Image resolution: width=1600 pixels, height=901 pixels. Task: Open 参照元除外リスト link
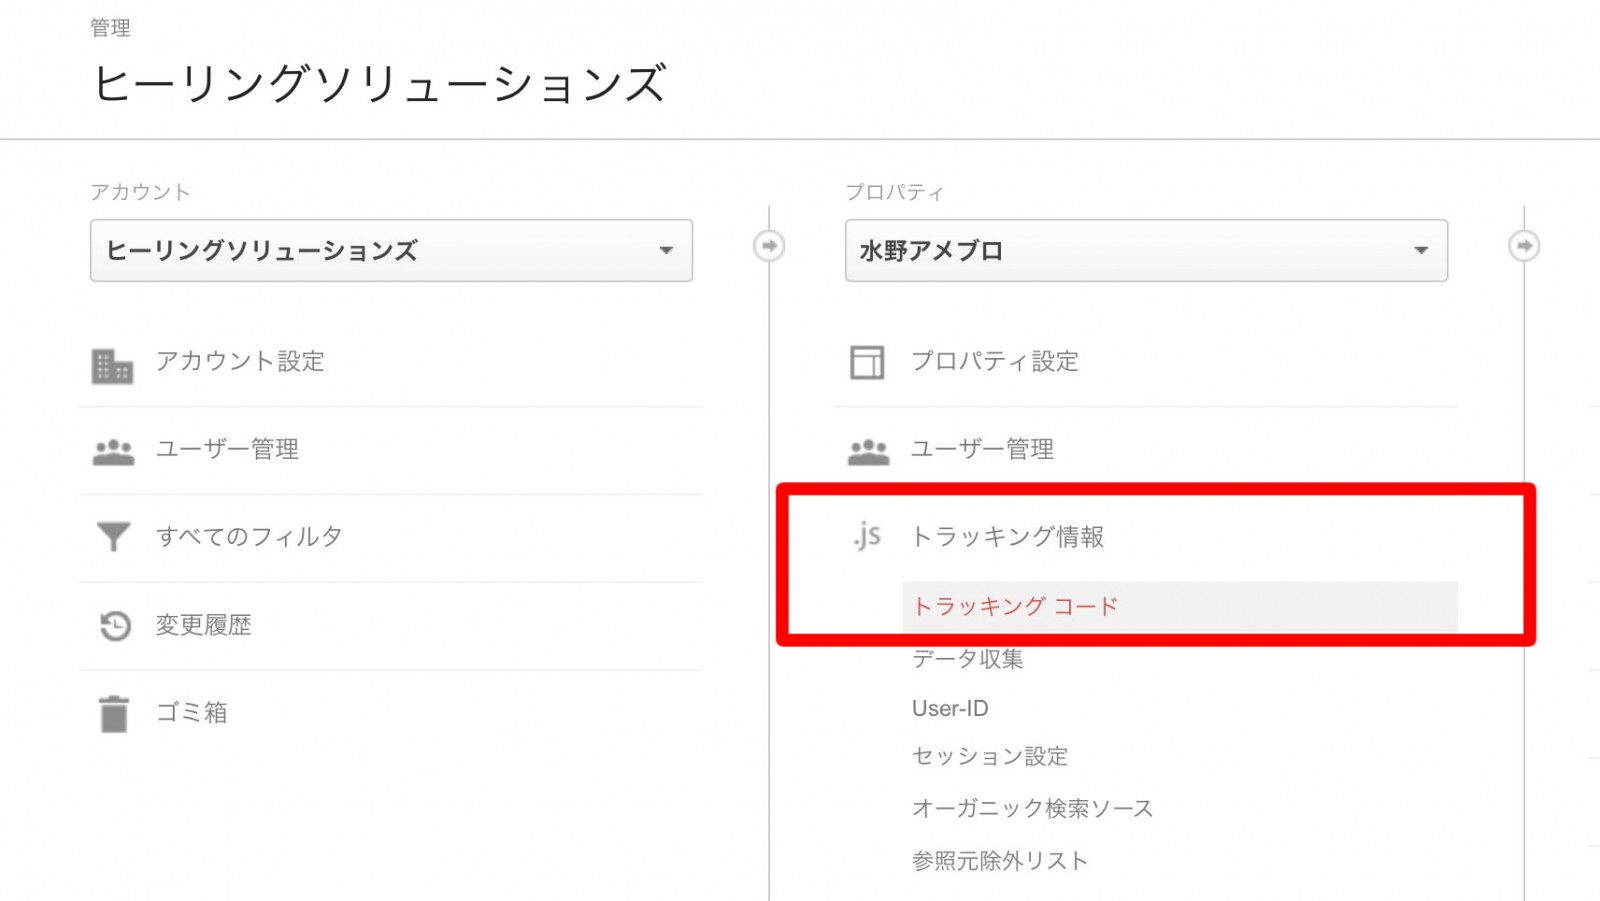pos(999,860)
